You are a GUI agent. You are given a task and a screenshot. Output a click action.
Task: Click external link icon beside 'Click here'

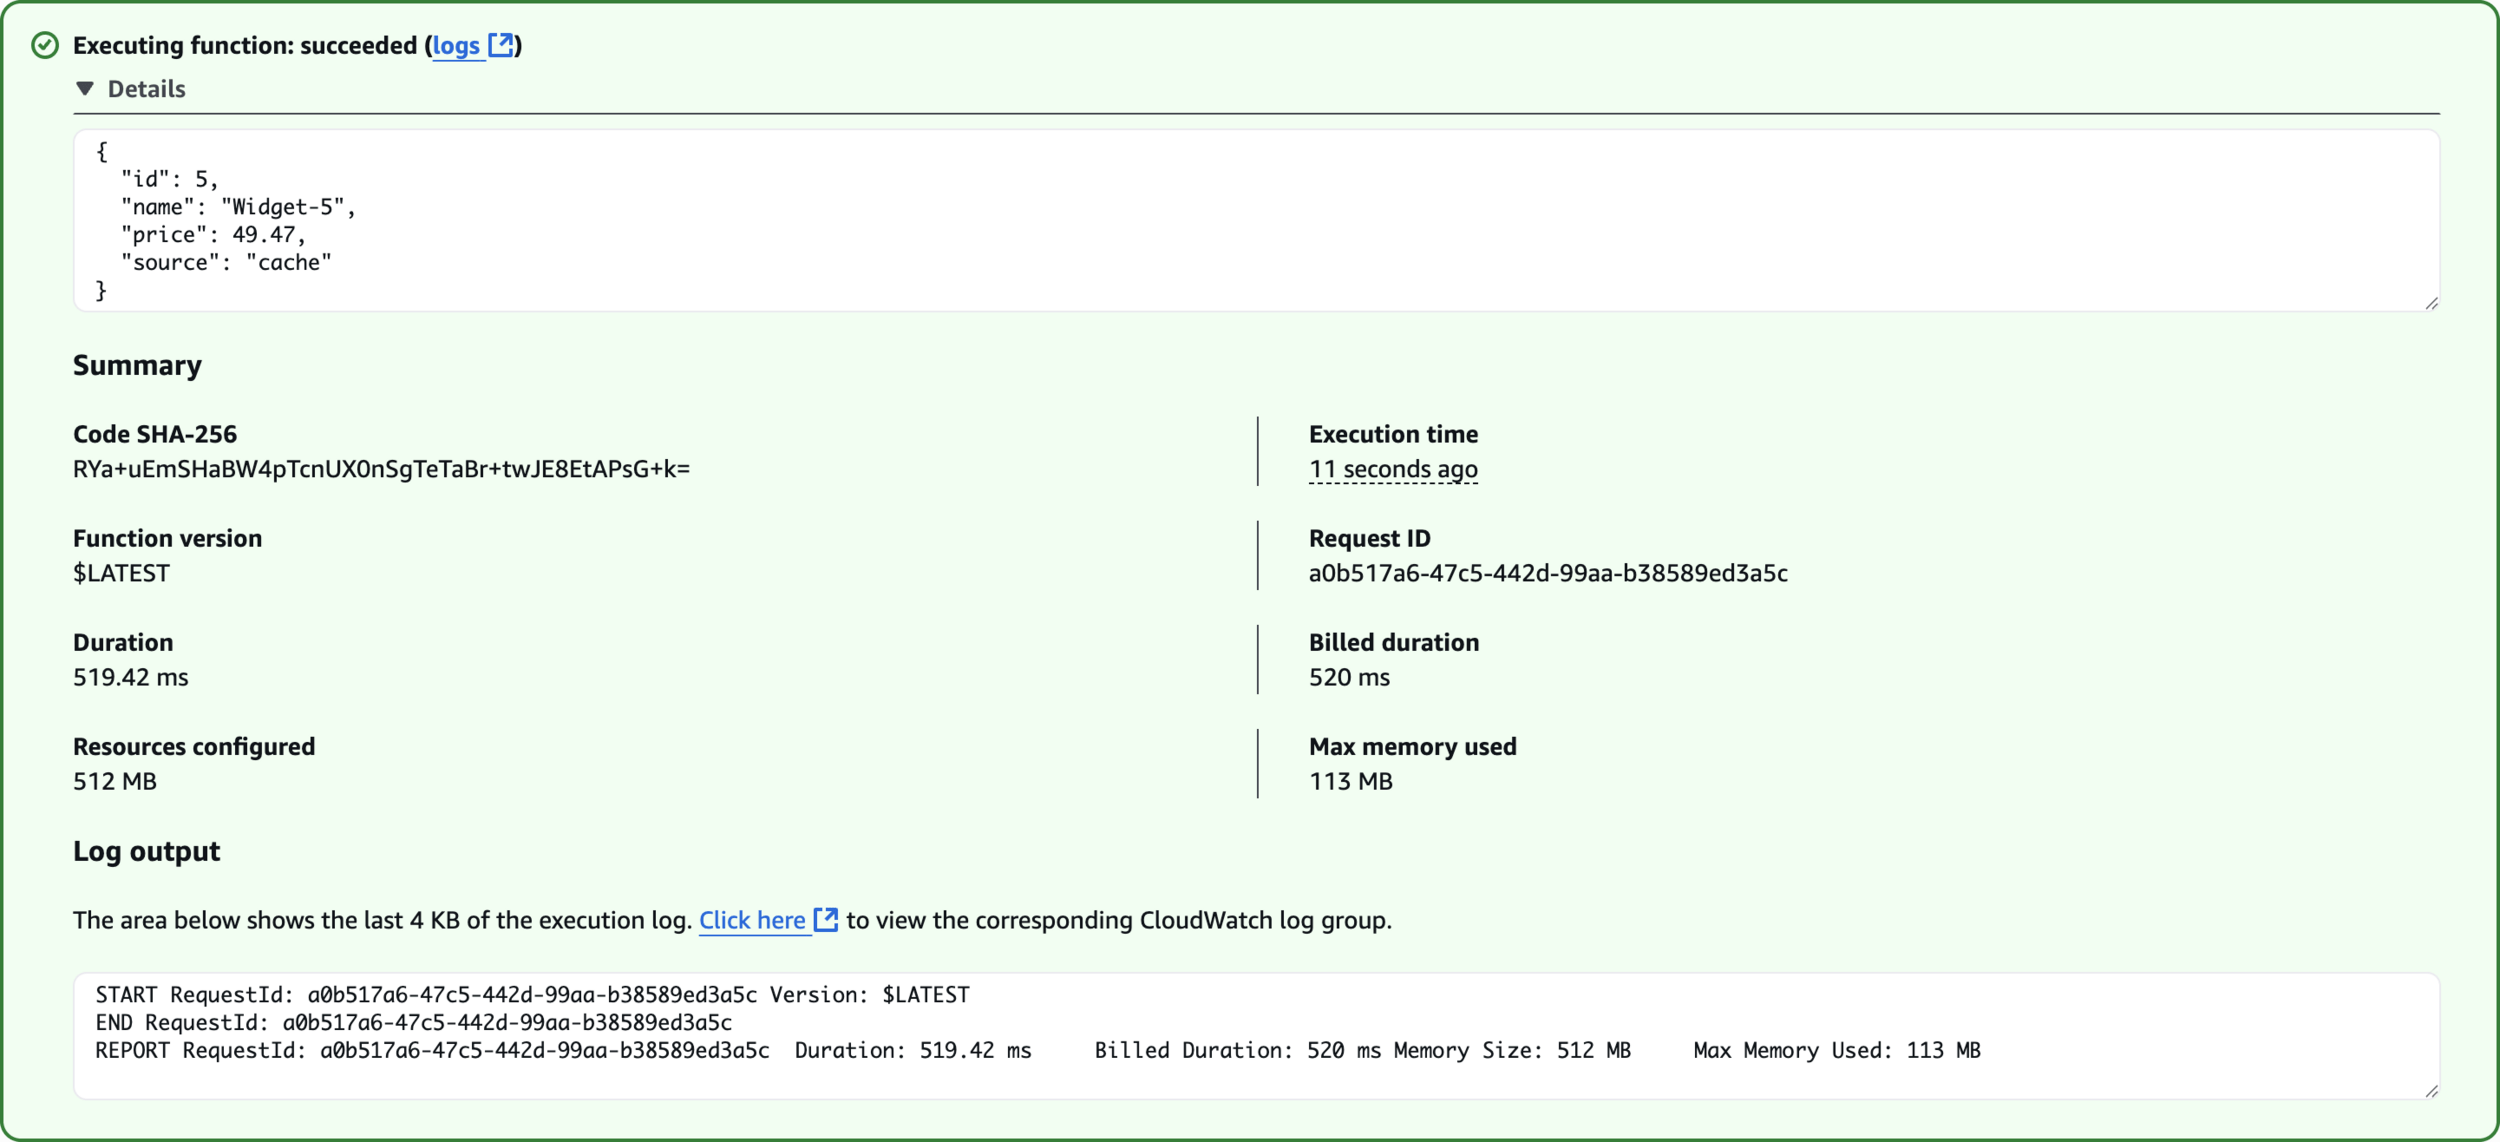pyautogui.click(x=826, y=919)
